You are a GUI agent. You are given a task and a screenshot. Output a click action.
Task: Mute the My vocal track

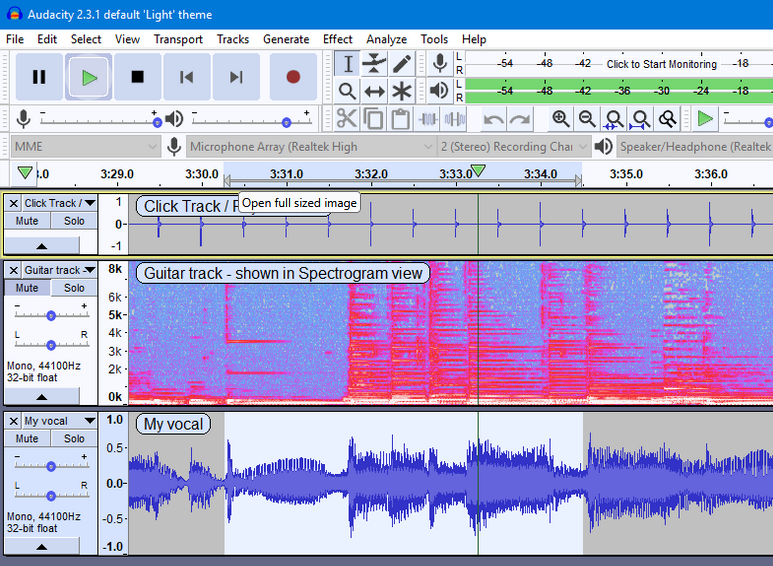point(27,439)
